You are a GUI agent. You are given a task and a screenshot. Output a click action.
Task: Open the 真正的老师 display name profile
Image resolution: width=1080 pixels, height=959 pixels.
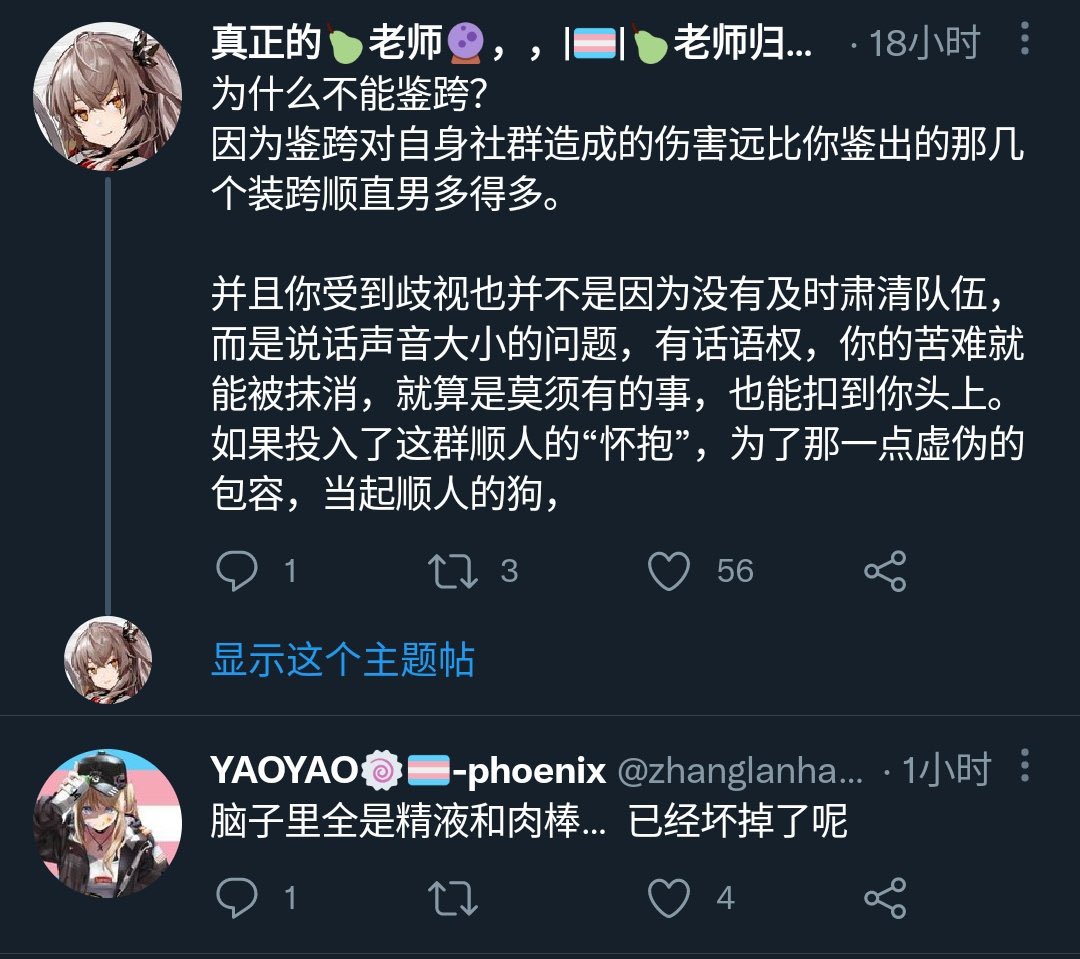[512, 43]
